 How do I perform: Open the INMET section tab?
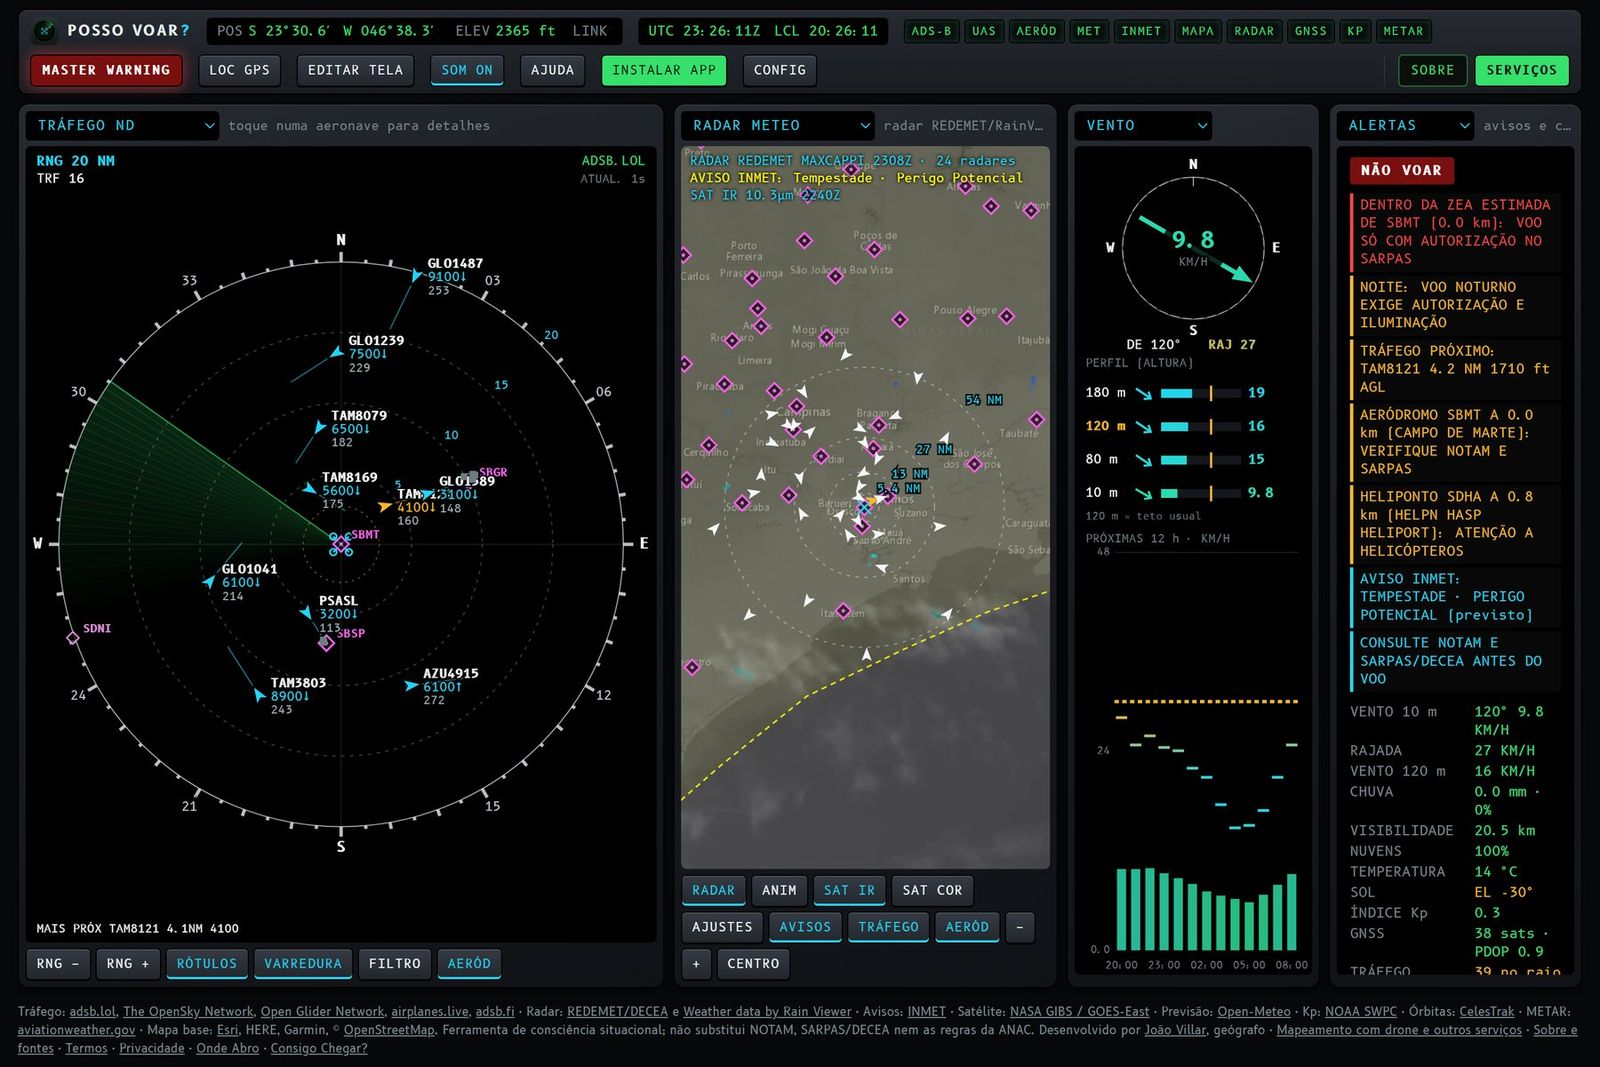(1141, 31)
